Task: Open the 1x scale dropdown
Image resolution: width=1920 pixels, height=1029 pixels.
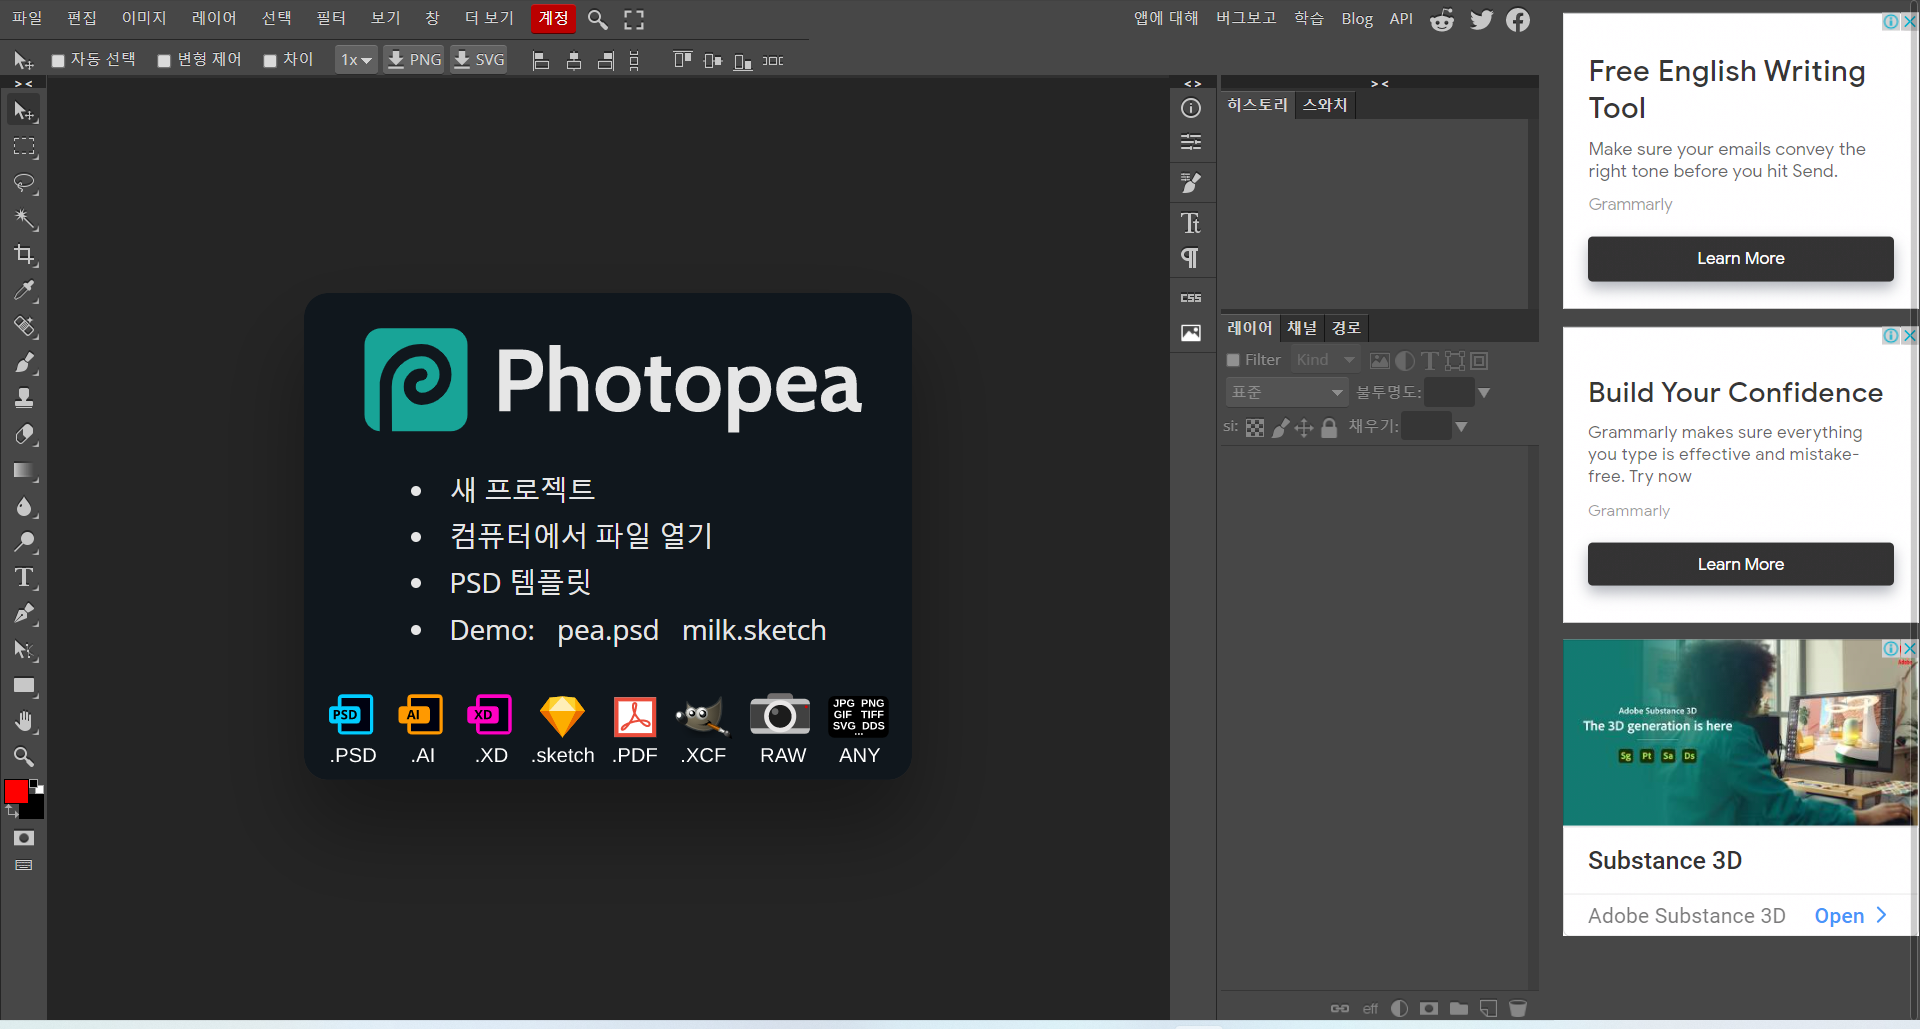Action: (x=356, y=60)
